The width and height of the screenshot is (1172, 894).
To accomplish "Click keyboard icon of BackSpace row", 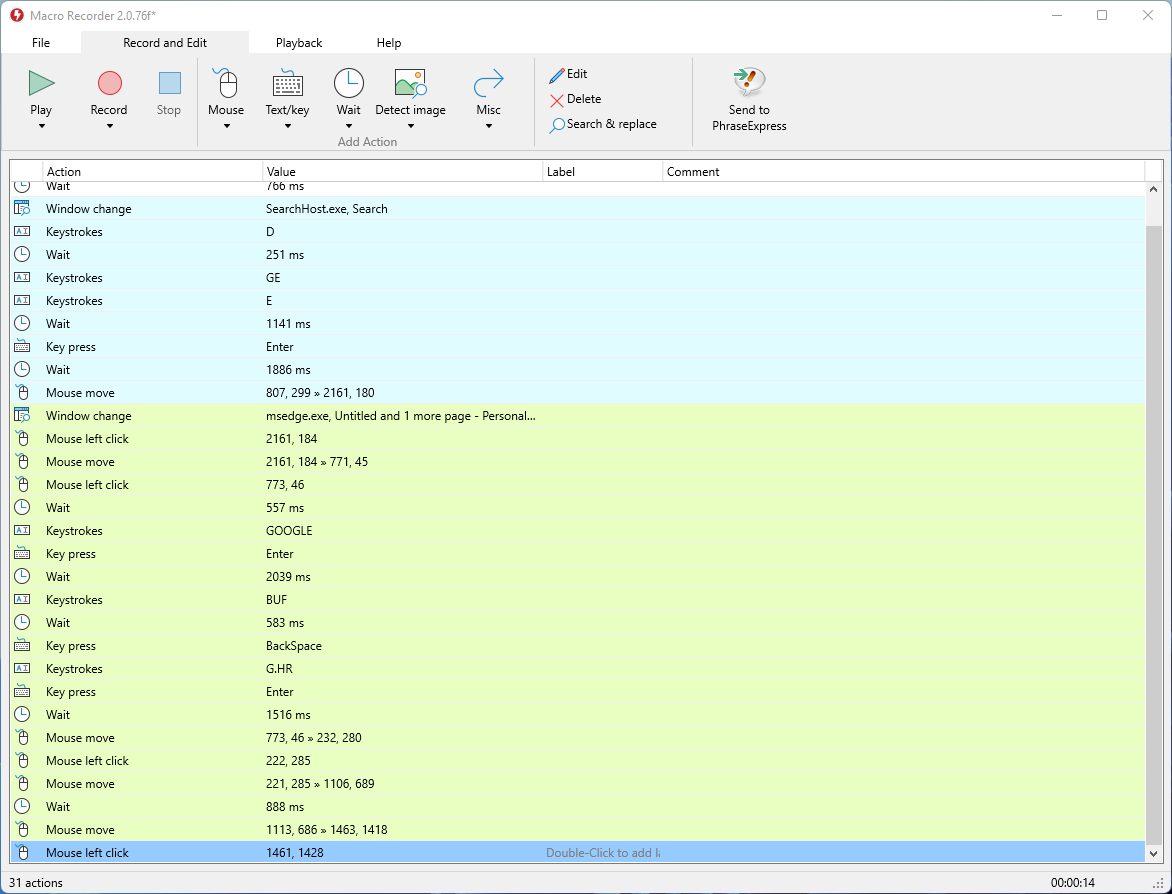I will pos(22,646).
